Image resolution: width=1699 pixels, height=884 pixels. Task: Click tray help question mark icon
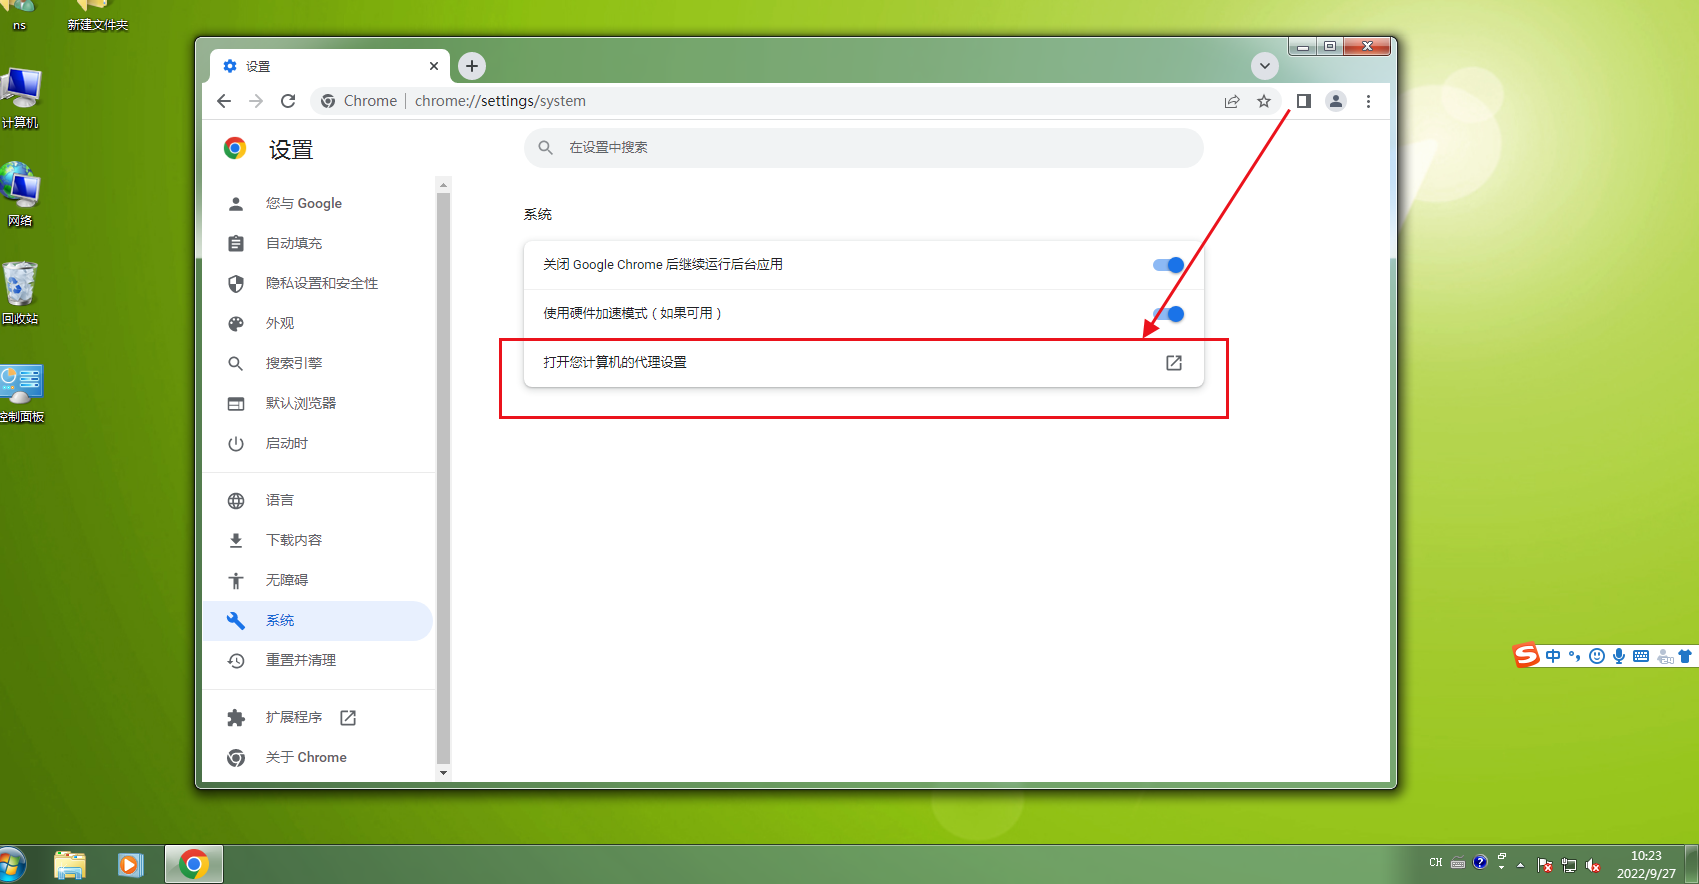(1480, 862)
